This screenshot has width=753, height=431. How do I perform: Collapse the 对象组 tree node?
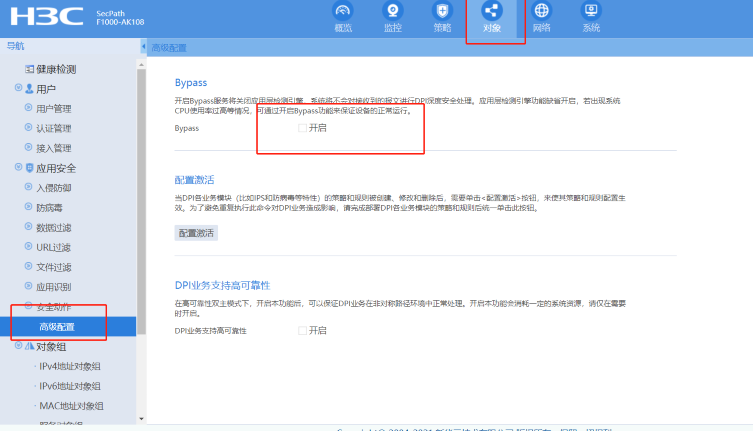tap(18, 345)
